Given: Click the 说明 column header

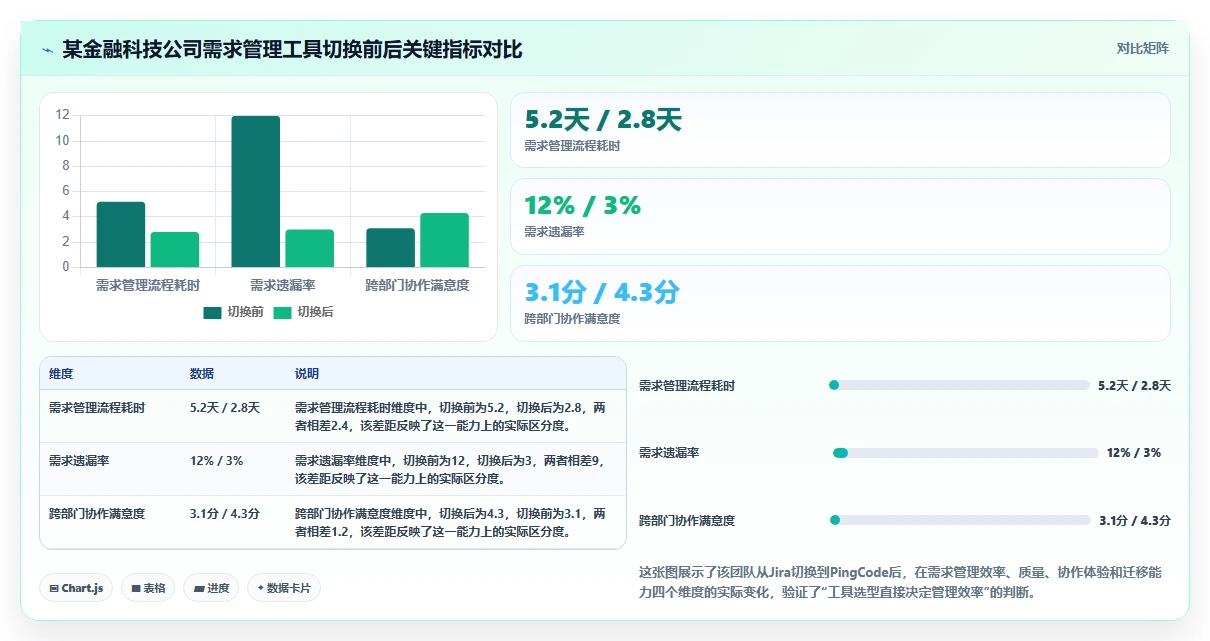Looking at the screenshot, I should 307,374.
